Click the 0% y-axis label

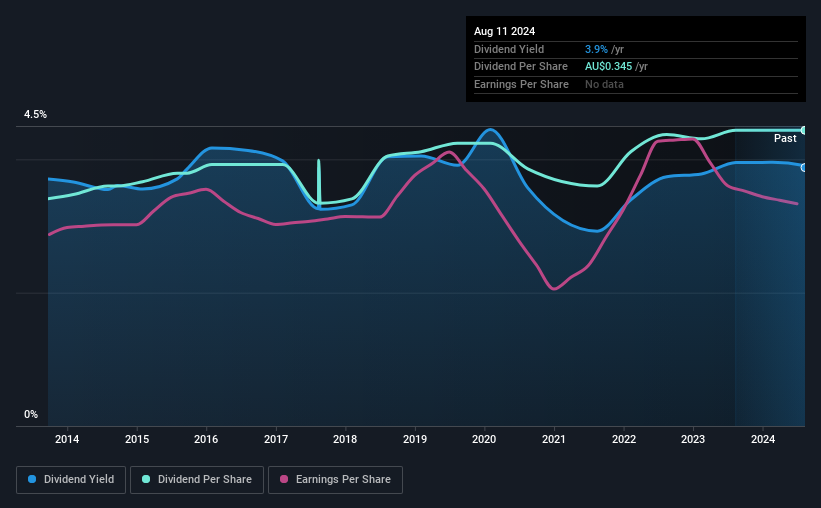tap(31, 414)
